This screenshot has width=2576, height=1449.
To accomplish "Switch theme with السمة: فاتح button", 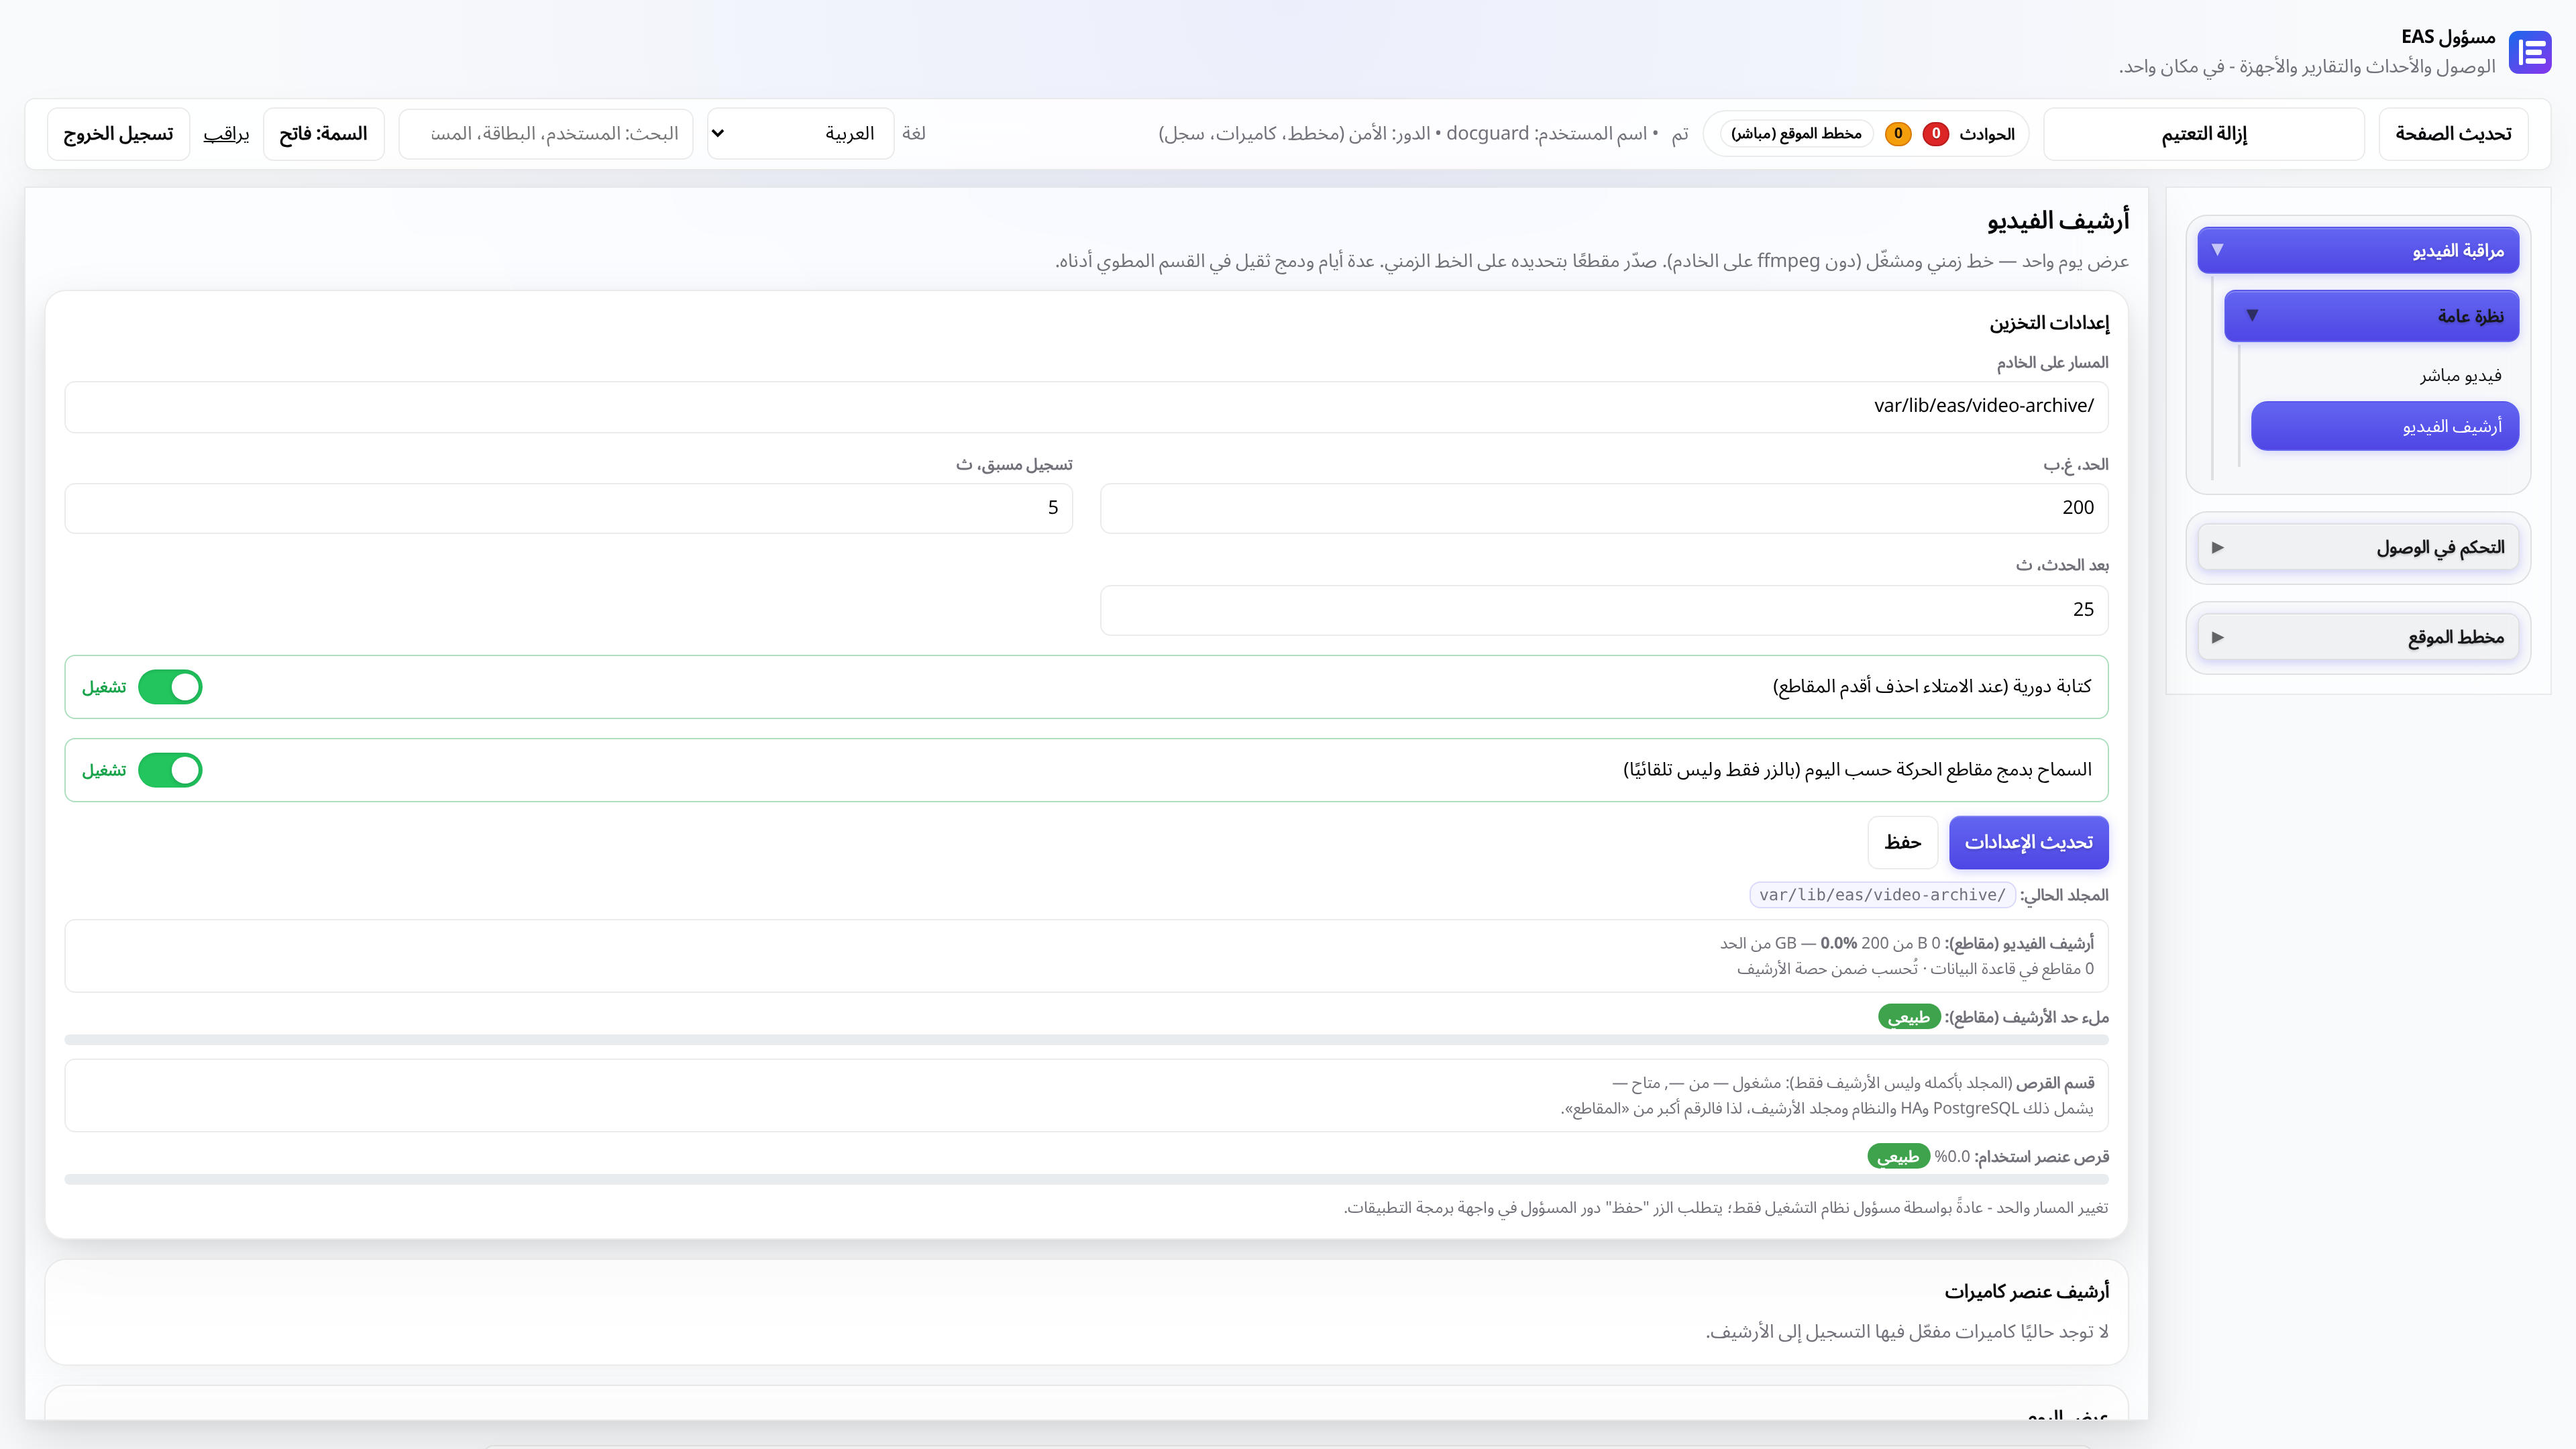I will point(323,134).
